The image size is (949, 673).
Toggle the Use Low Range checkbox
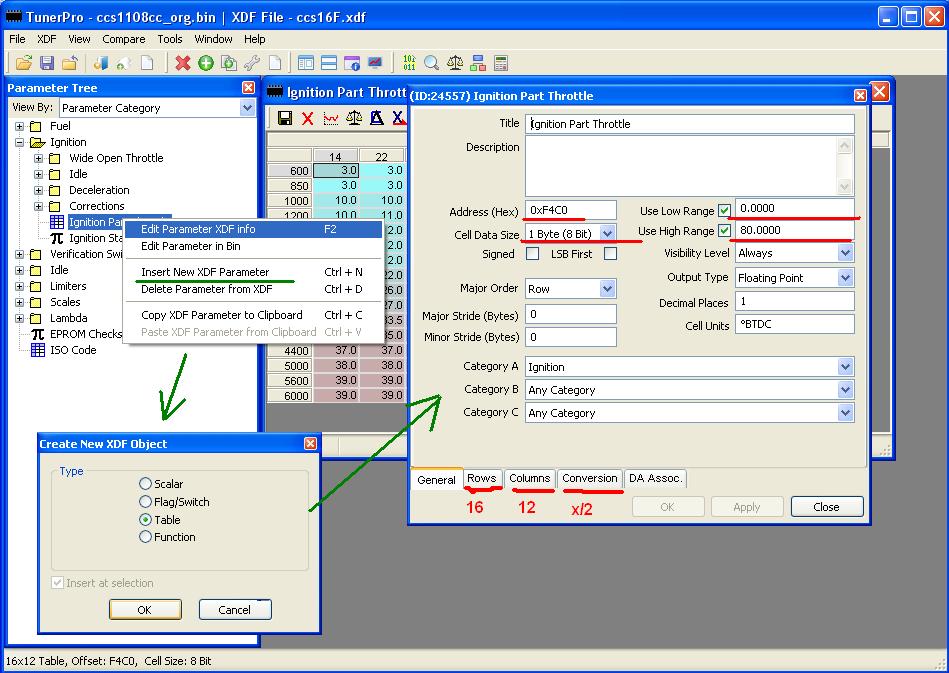724,211
